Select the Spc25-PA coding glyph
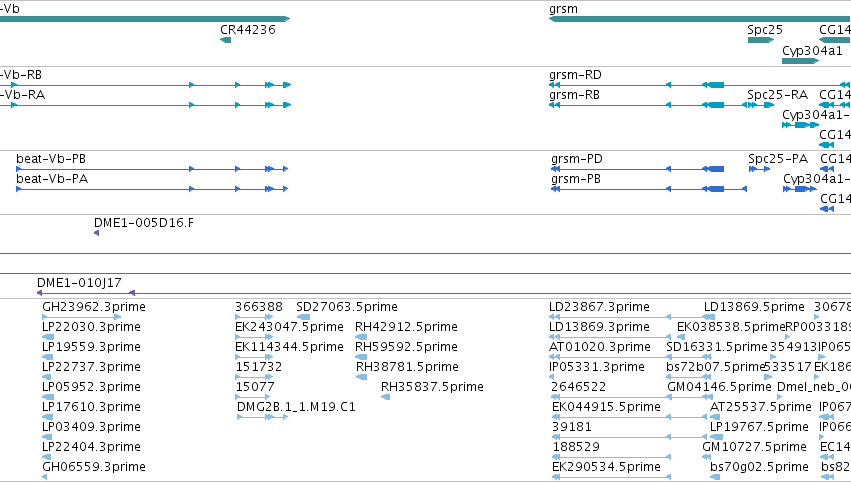This screenshot has height=482, width=851. [x=759, y=169]
